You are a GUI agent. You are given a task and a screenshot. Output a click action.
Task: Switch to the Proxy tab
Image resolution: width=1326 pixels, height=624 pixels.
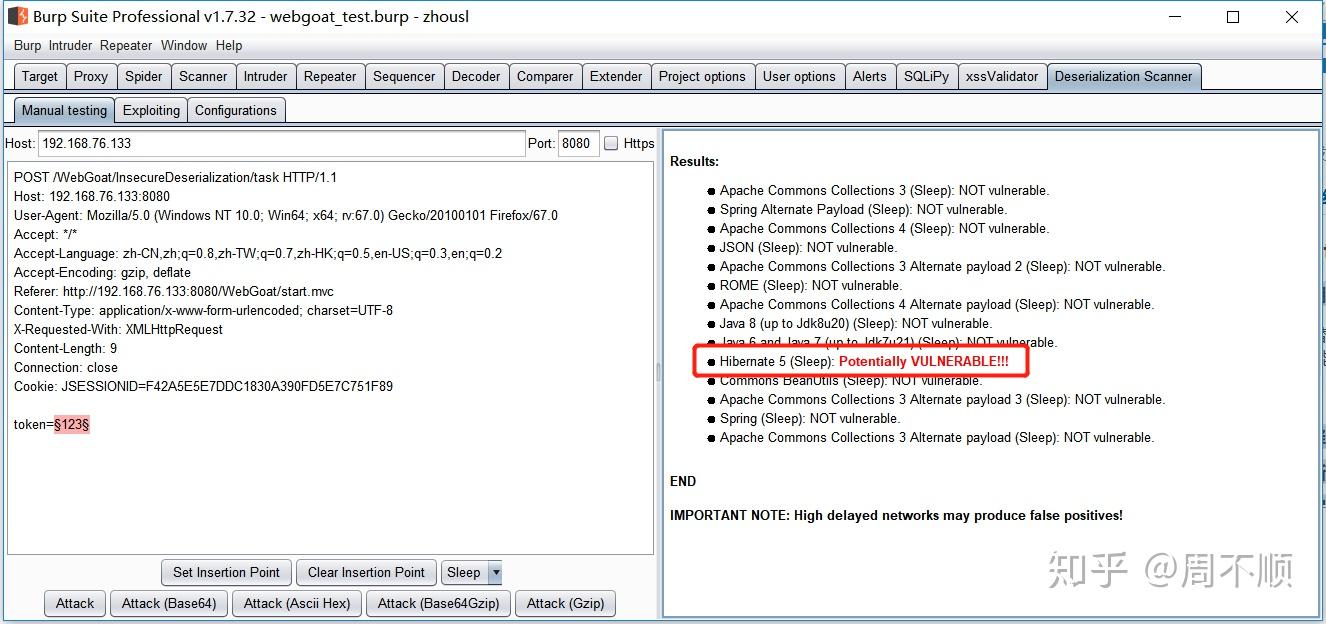point(91,75)
